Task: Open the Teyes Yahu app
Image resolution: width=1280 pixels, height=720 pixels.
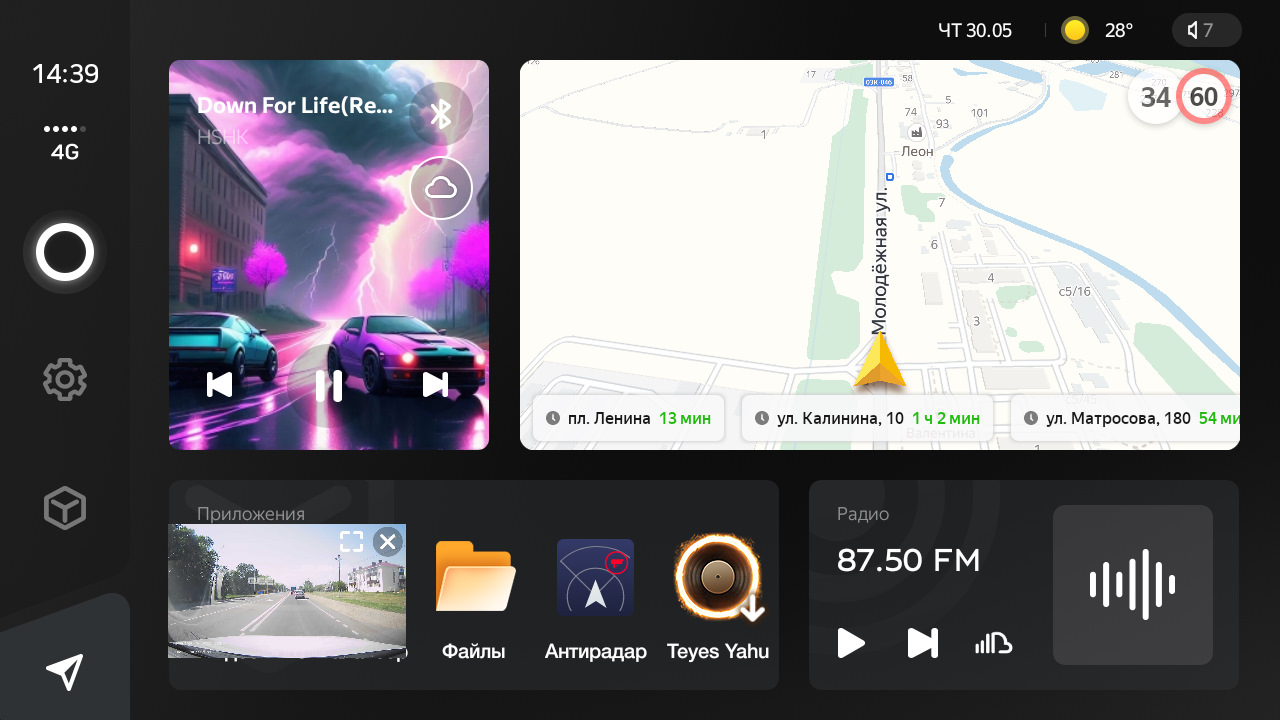Action: (718, 600)
